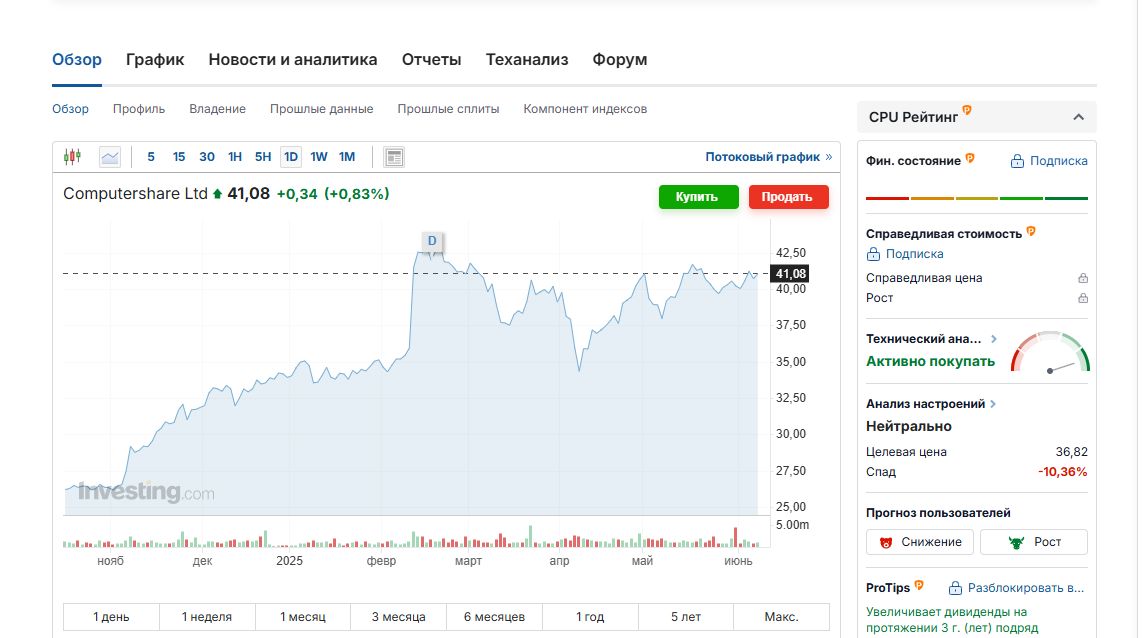Select the 15 minute chart interval

tap(179, 157)
